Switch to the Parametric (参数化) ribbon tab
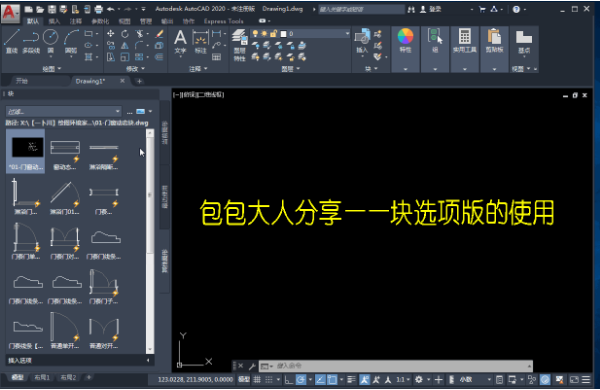Image resolution: width=600 pixels, height=390 pixels. 100,21
